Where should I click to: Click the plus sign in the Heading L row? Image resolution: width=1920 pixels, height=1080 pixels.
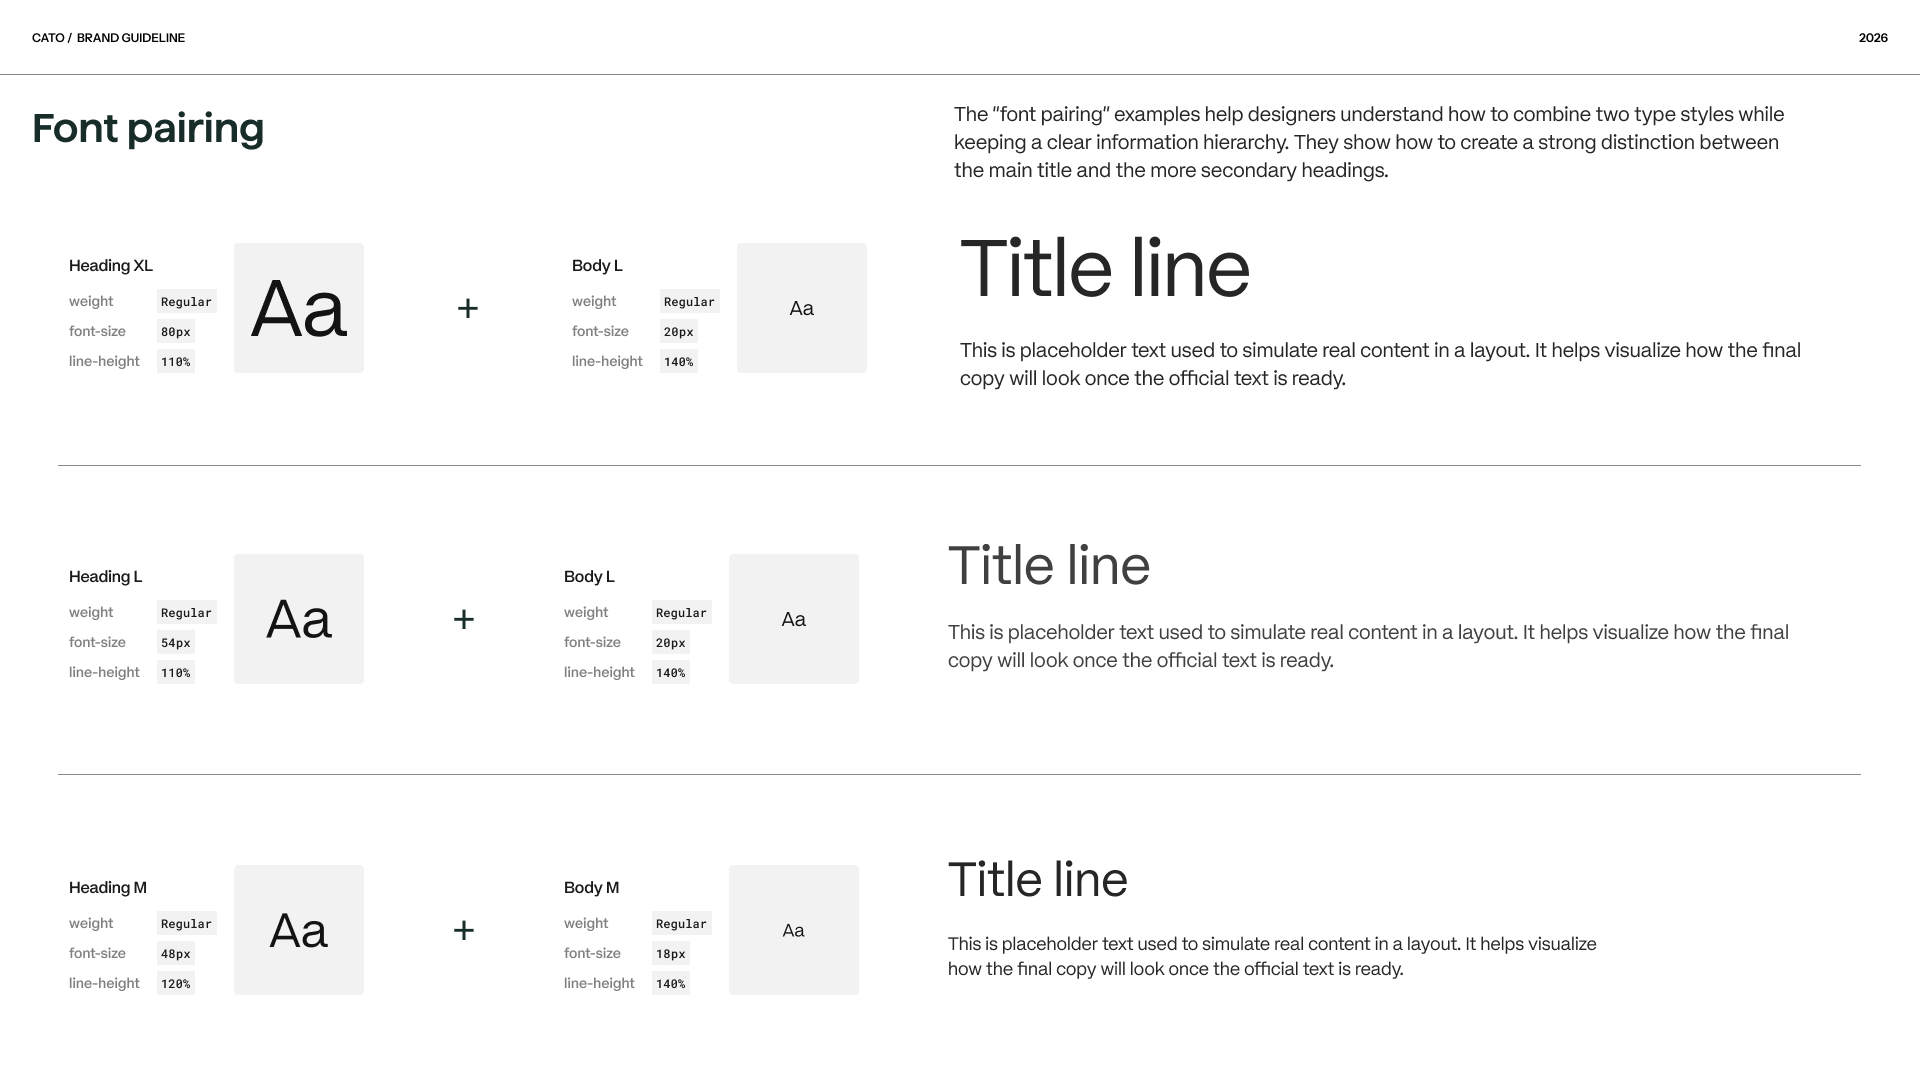[x=463, y=619]
